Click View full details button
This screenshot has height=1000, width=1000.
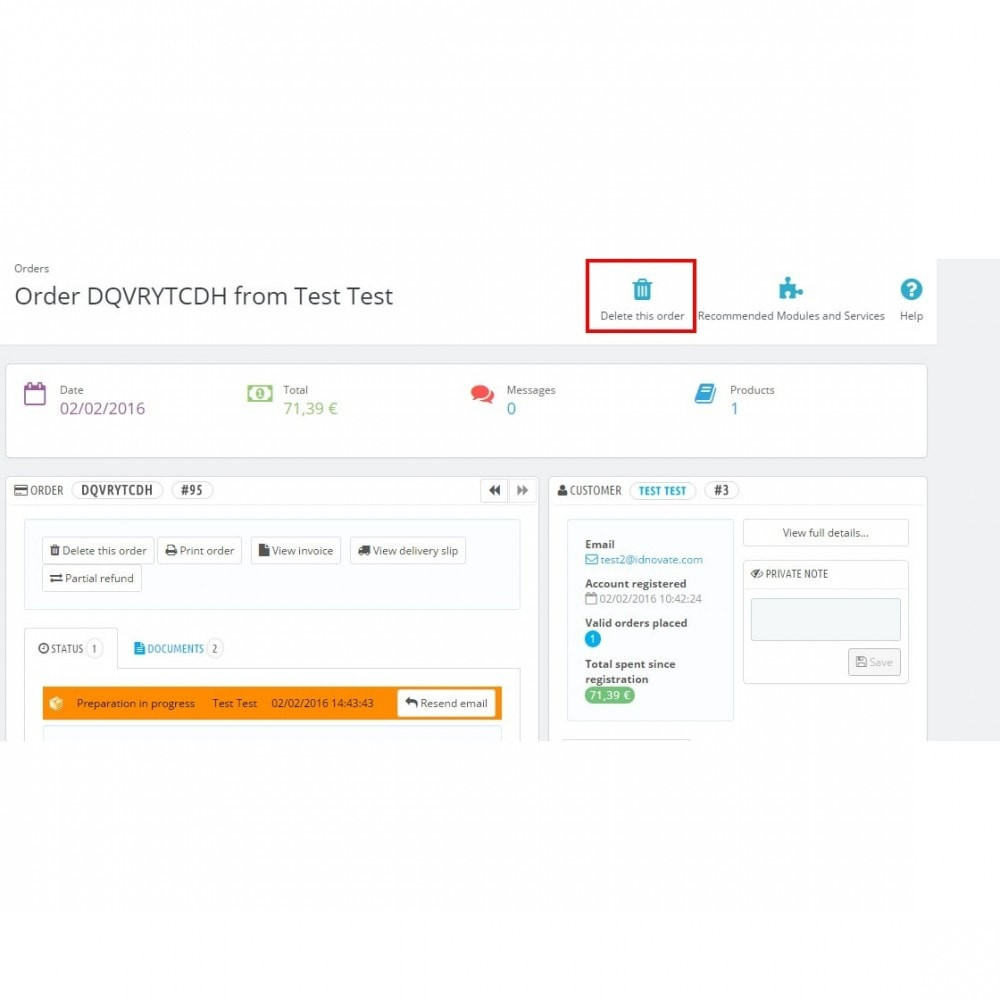point(825,533)
